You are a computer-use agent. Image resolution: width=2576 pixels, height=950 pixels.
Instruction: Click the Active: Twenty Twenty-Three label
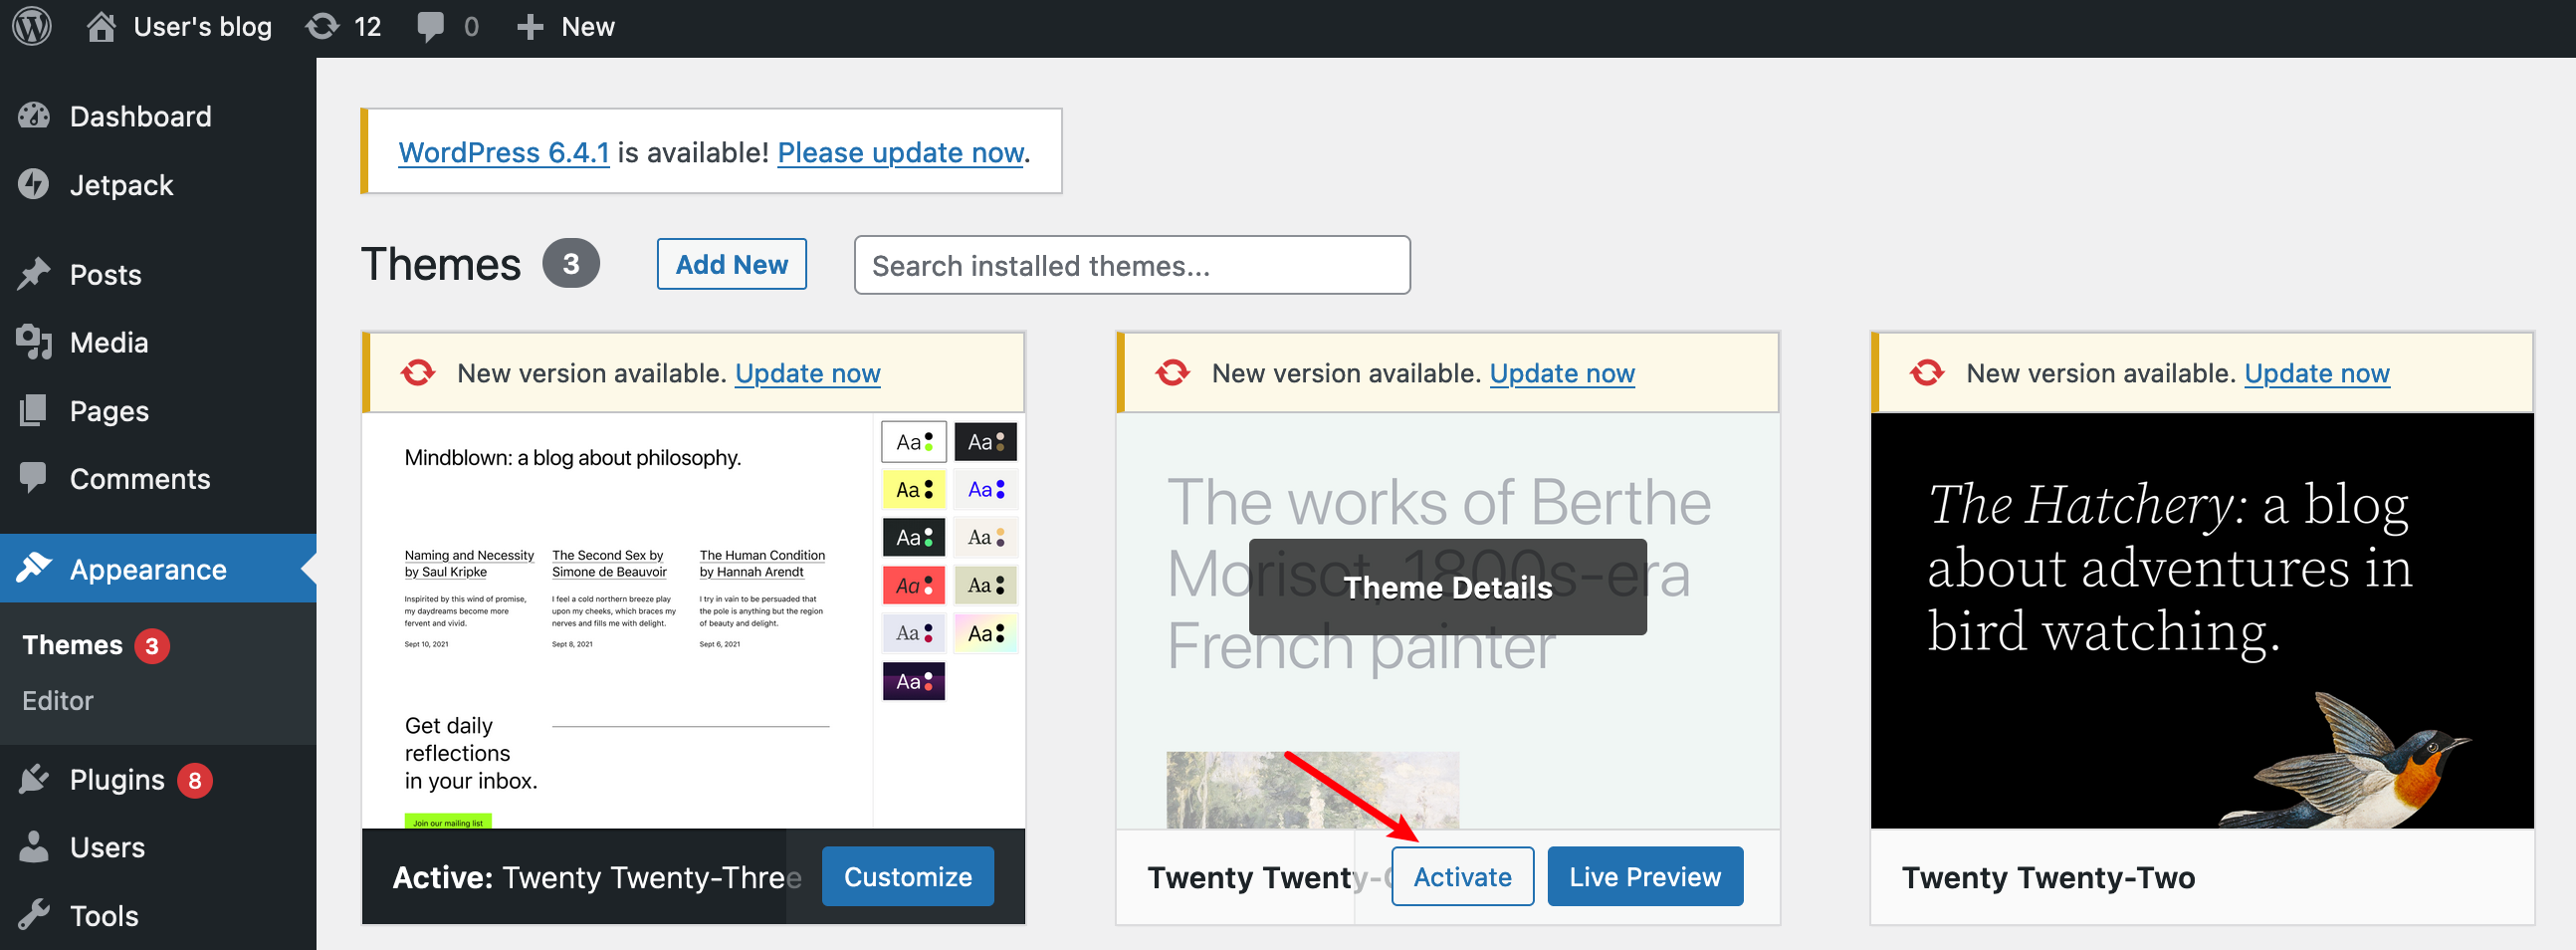coord(597,878)
